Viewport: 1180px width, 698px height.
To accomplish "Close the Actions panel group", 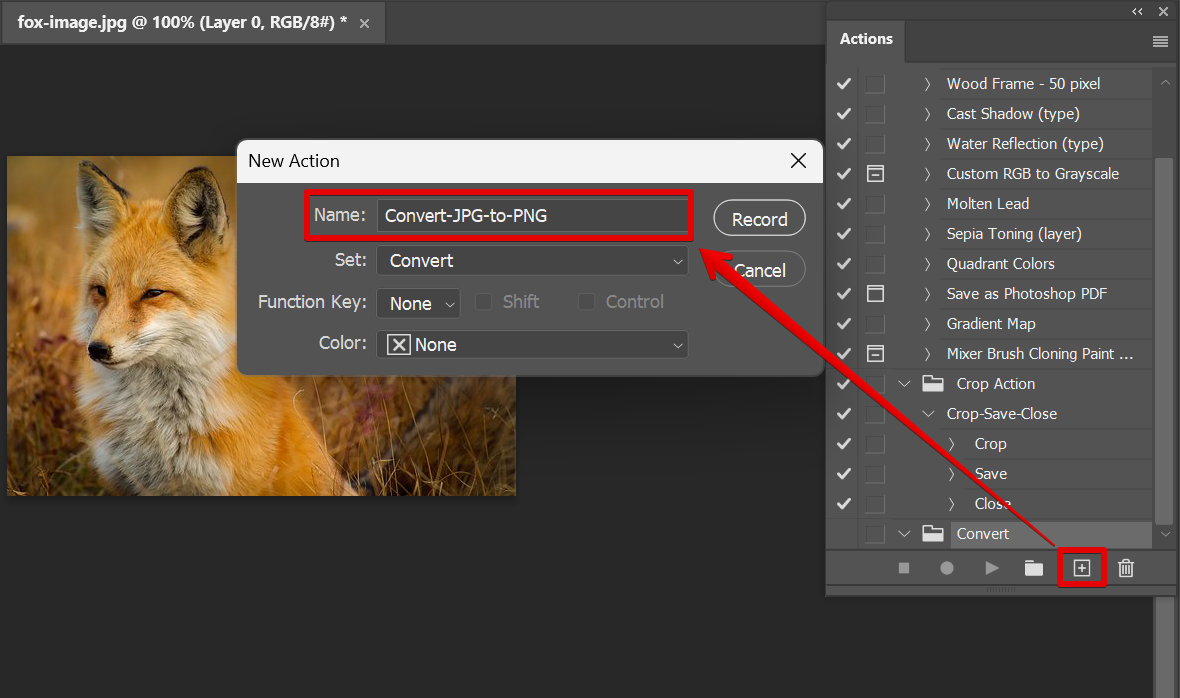I will [1163, 11].
